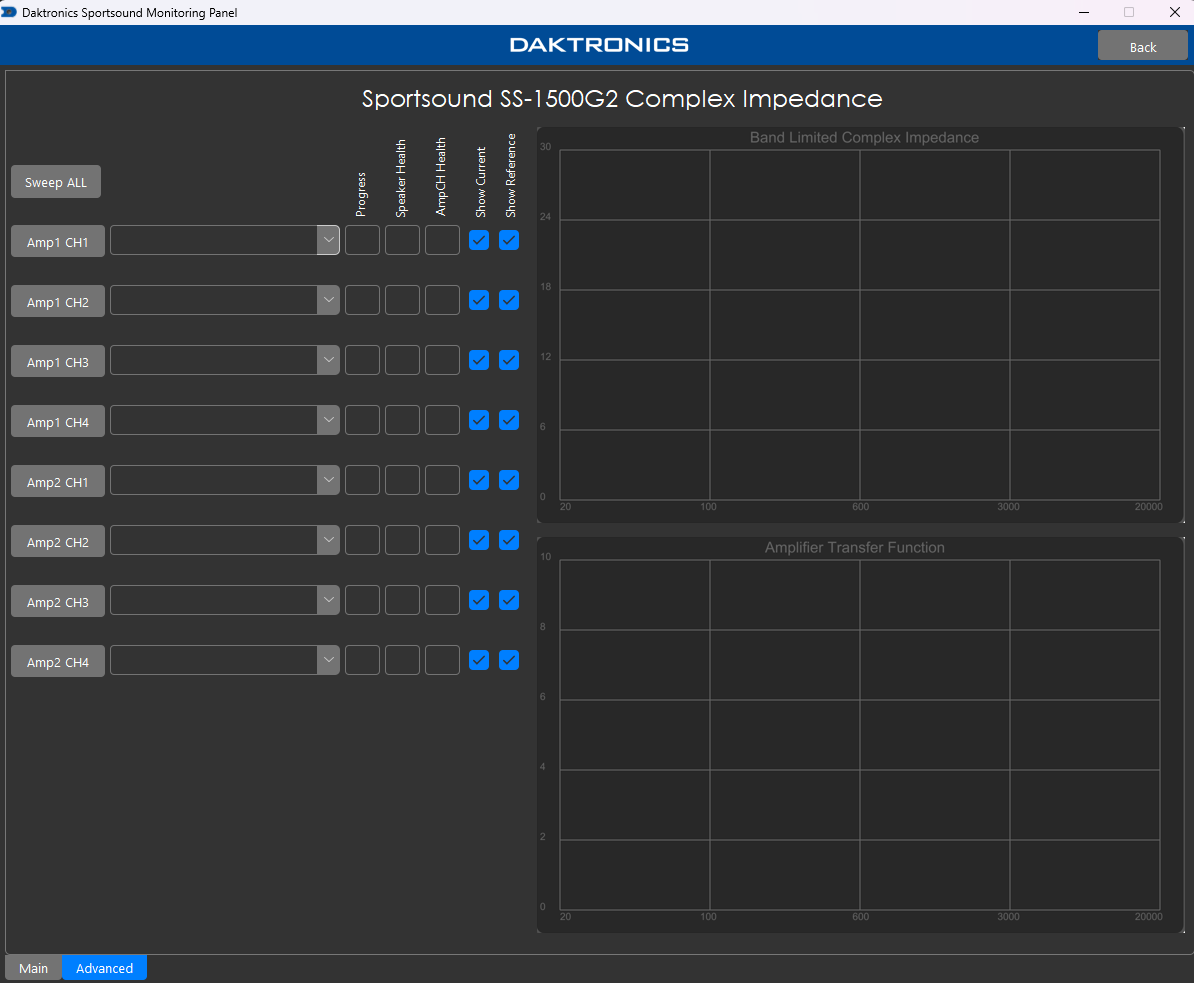
Task: Open the Amp1 CH1 dropdown arrow
Action: [x=328, y=240]
